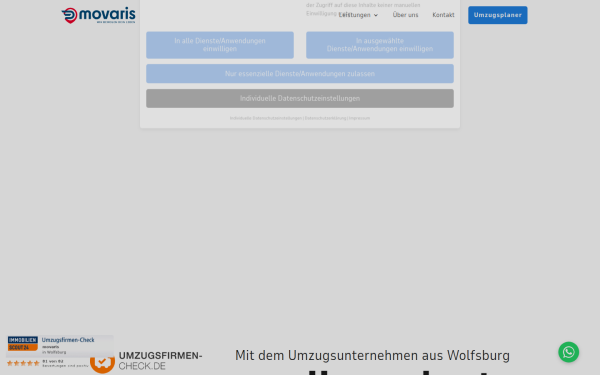Viewport: 600px width, 375px height.
Task: Open the Kontakt page
Action: point(443,15)
